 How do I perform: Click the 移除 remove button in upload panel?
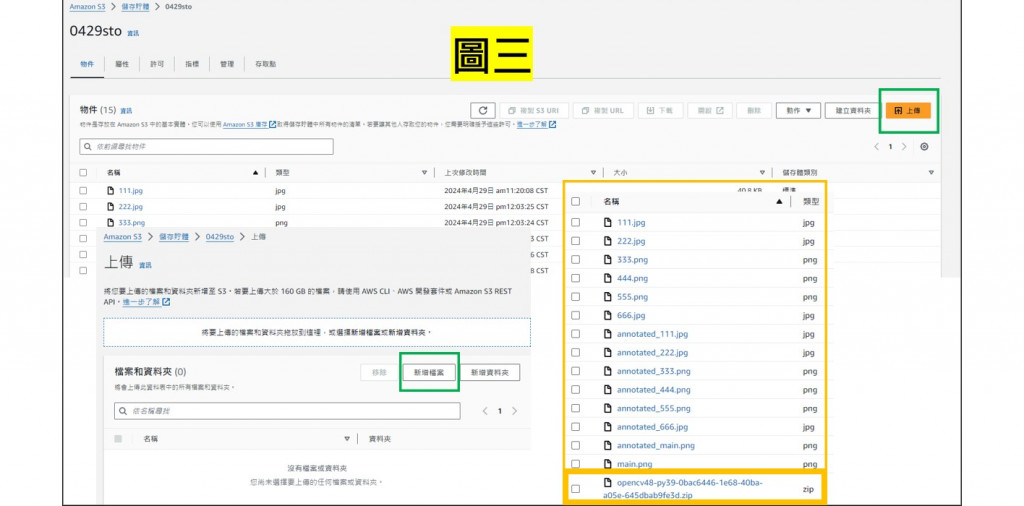[379, 372]
